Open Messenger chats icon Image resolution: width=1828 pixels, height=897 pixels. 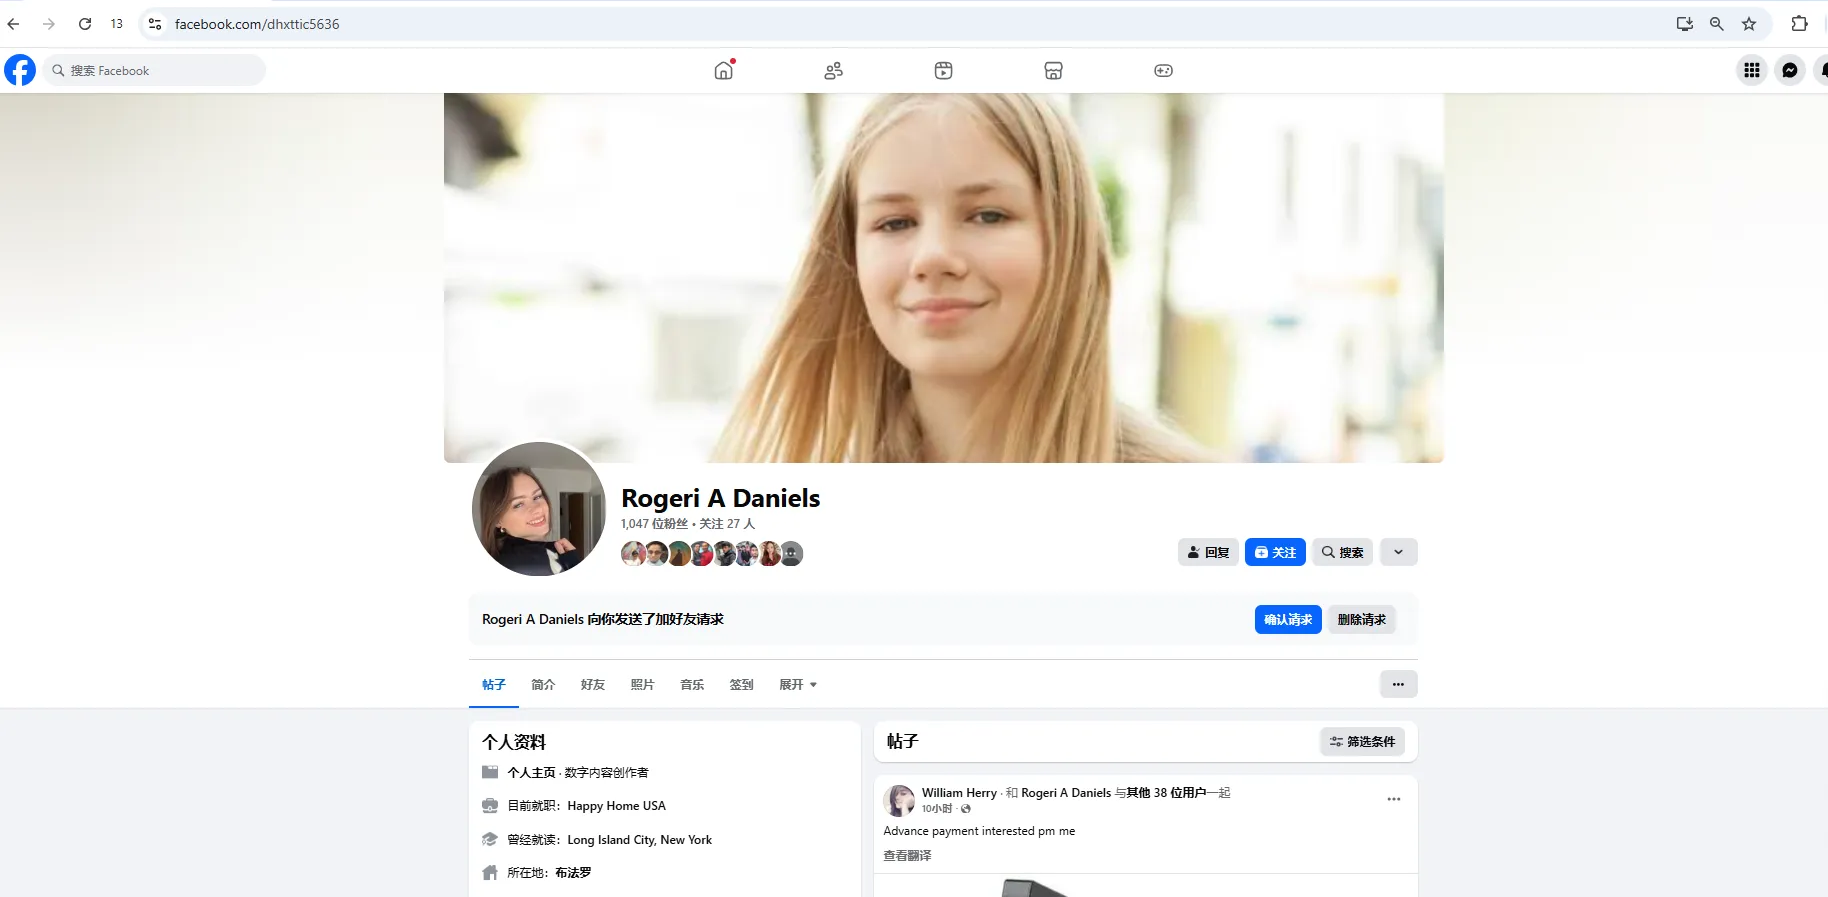click(x=1790, y=70)
